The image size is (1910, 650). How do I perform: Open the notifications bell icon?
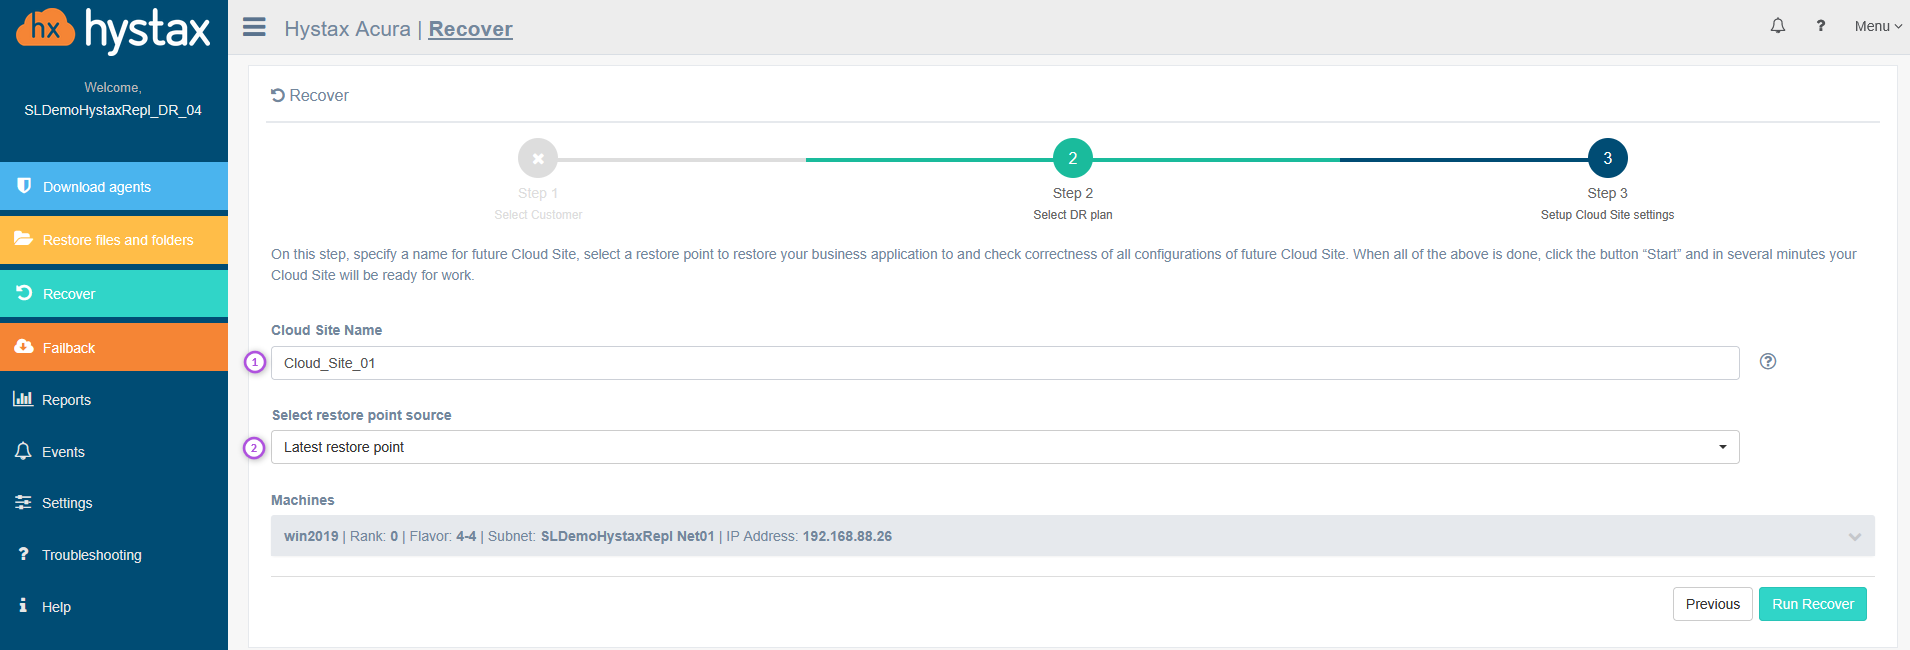click(x=1777, y=26)
